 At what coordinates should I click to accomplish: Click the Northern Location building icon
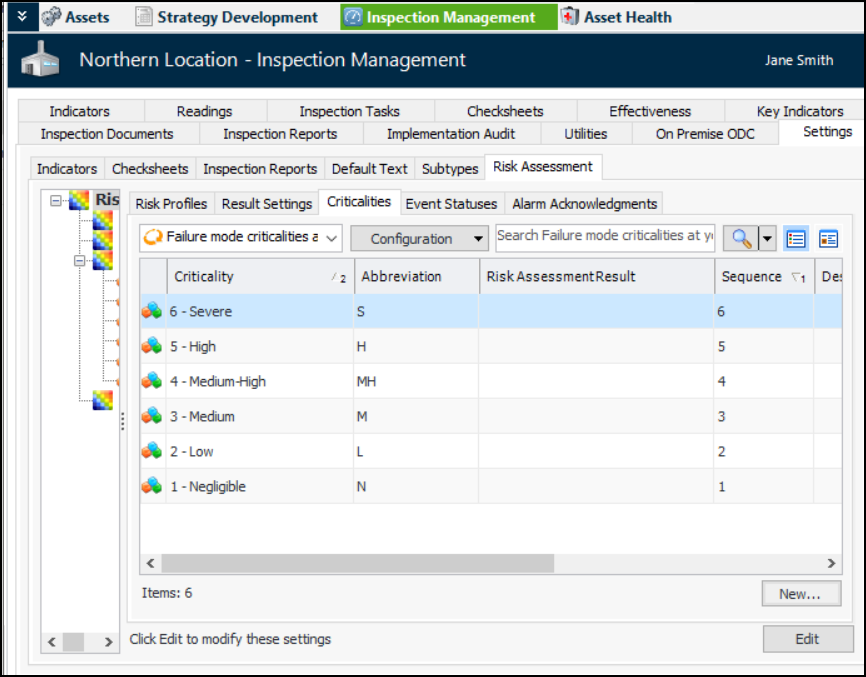(x=39, y=61)
